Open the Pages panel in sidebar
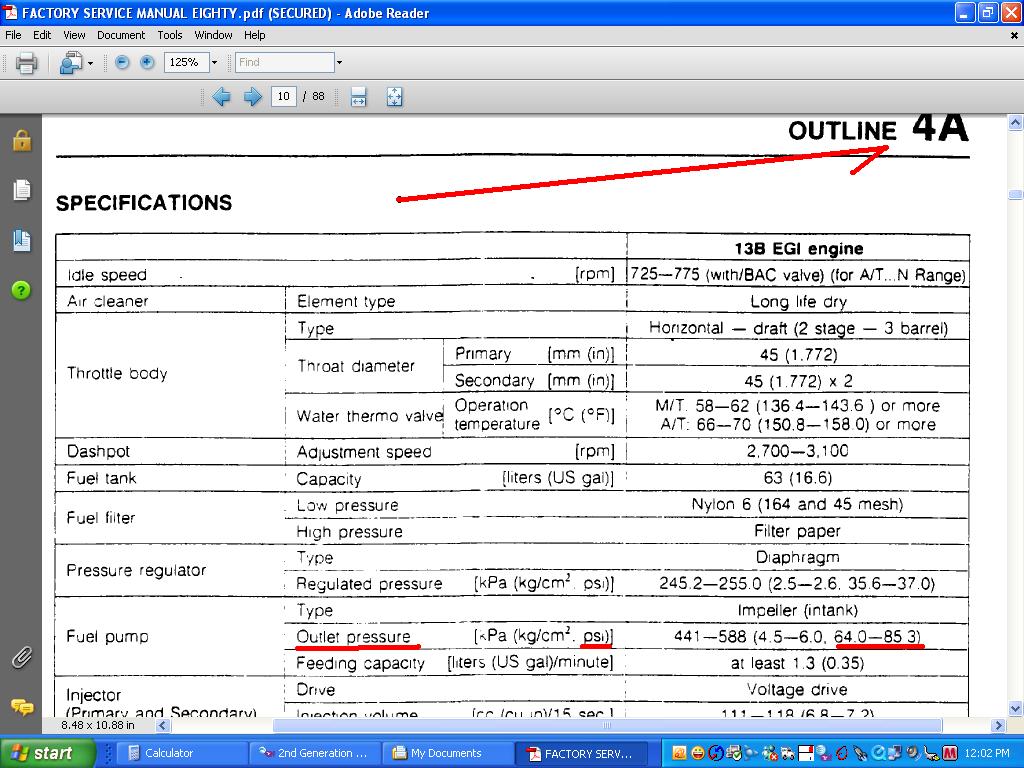The width and height of the screenshot is (1024, 768). click(x=21, y=189)
